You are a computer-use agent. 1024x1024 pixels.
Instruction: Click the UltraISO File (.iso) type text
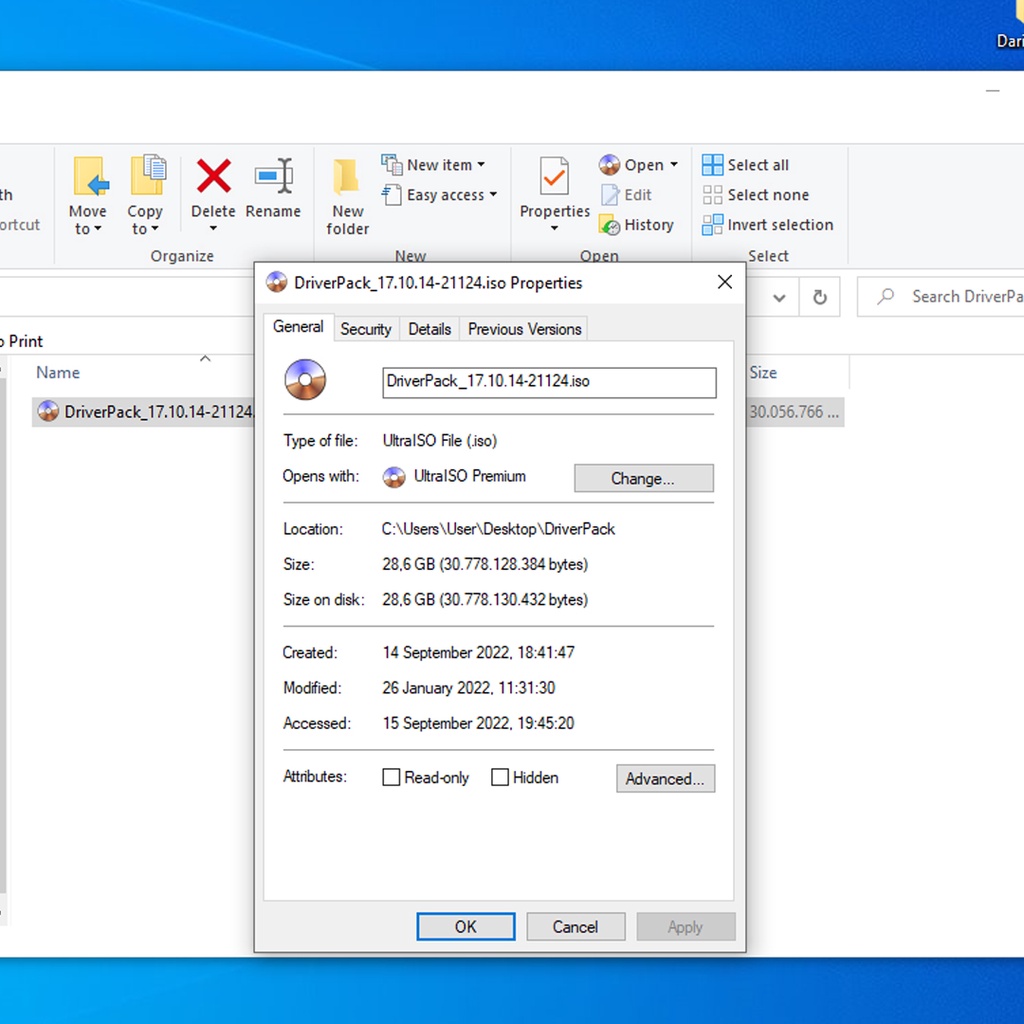pos(440,441)
